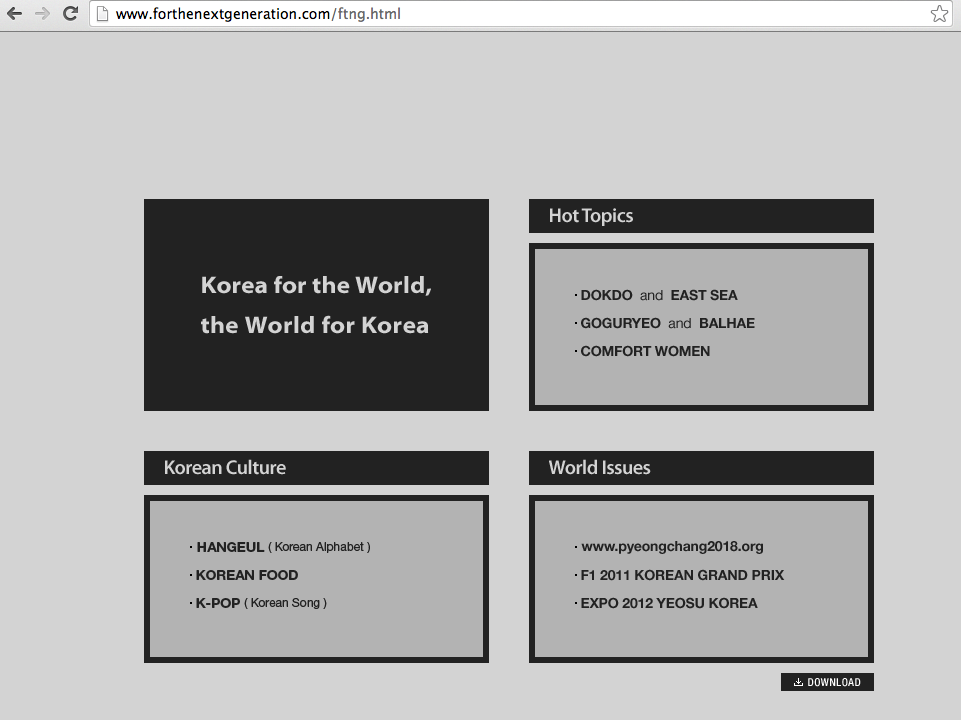Click the browser back navigation arrow
Image resolution: width=961 pixels, height=720 pixels.
tap(16, 14)
